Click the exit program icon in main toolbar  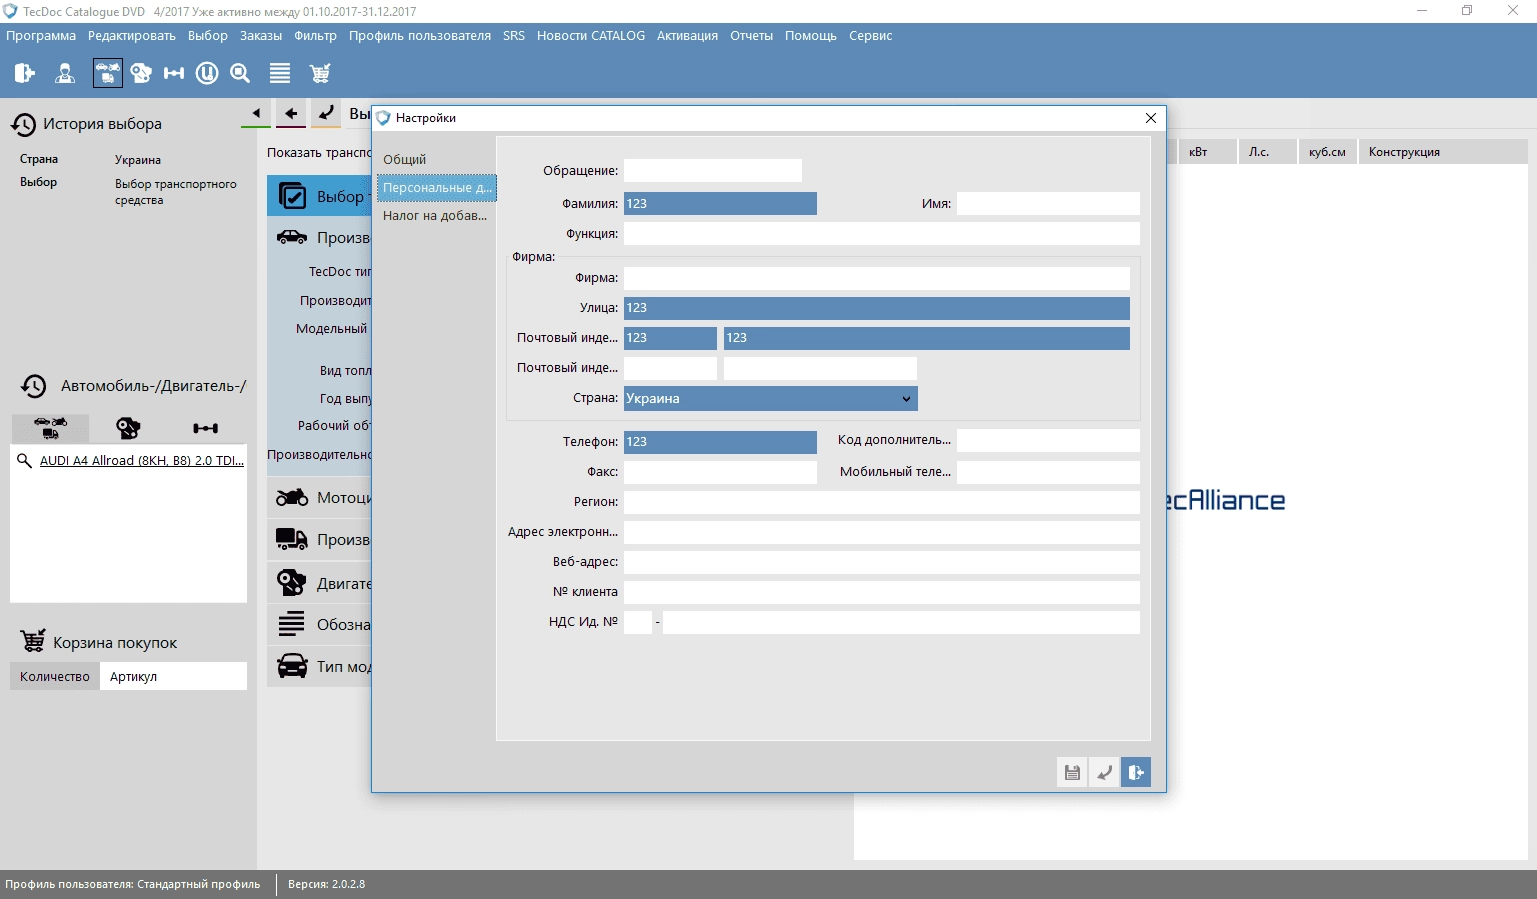[25, 73]
